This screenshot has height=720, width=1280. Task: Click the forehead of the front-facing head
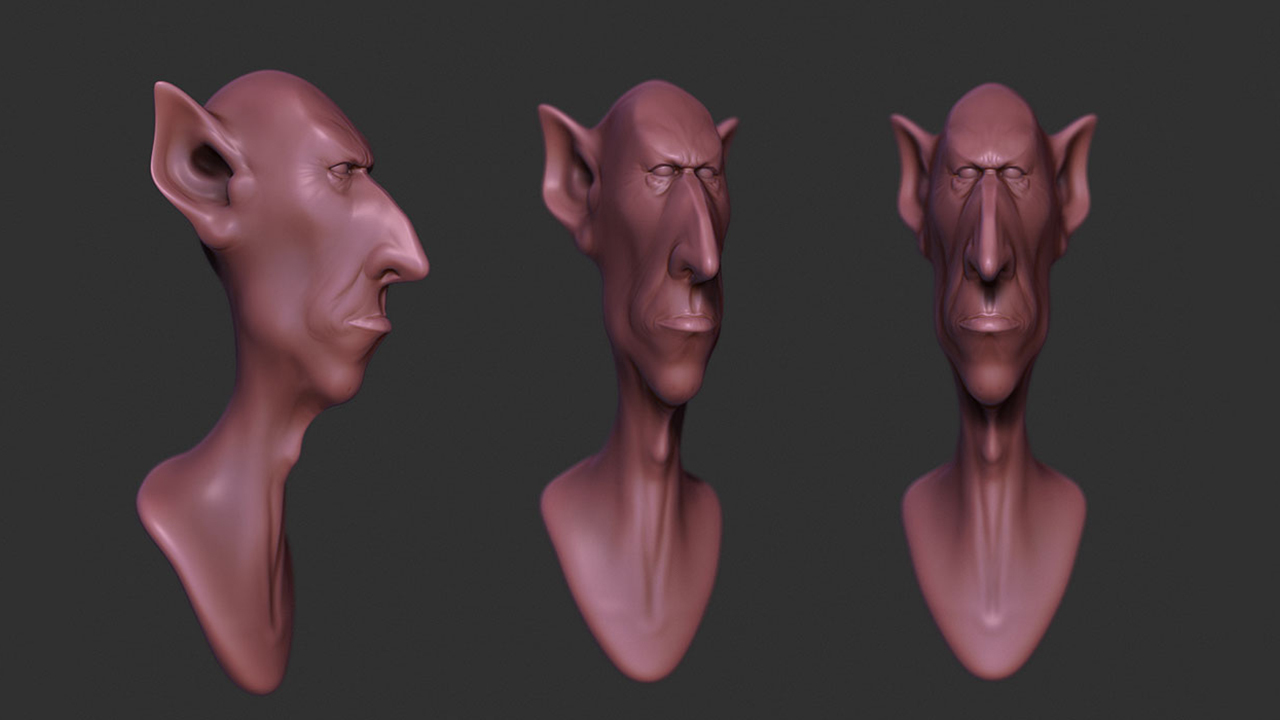click(x=990, y=125)
